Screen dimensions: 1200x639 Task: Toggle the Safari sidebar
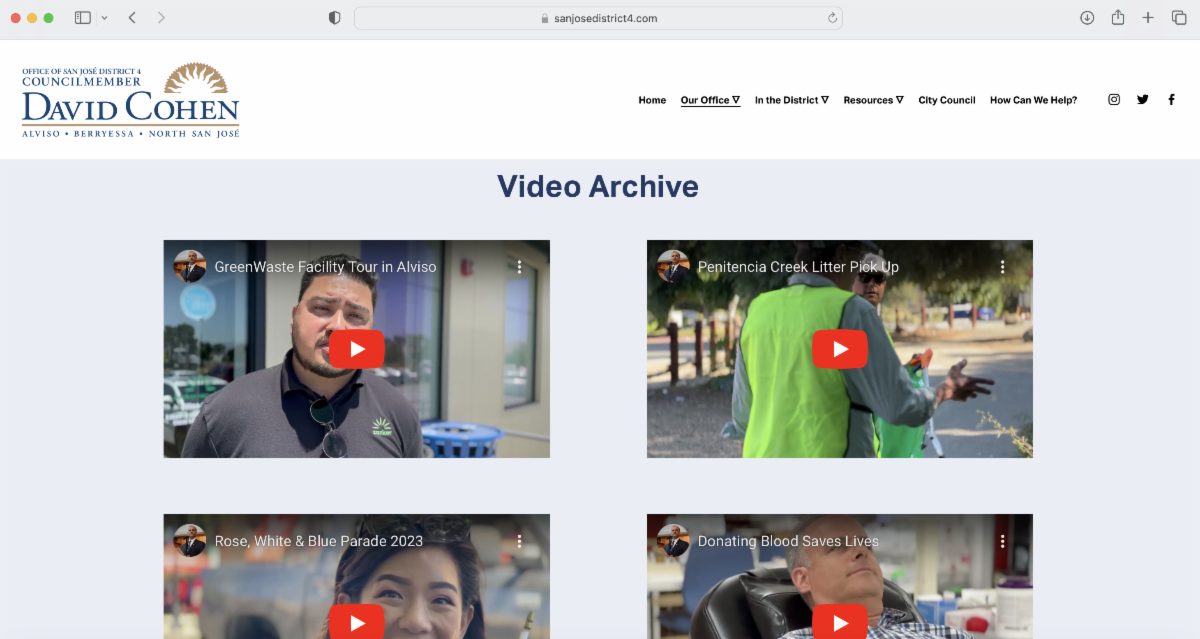(x=83, y=18)
